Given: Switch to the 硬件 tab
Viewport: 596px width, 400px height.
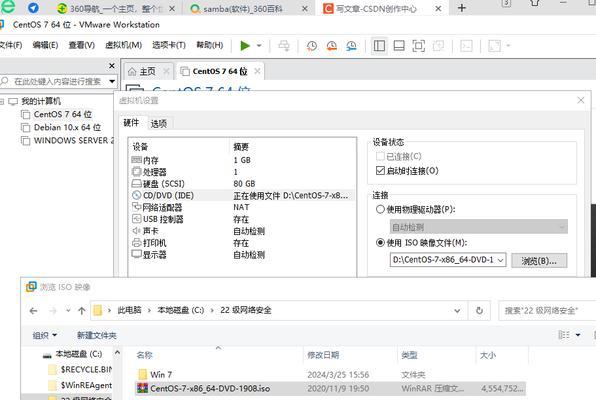Looking at the screenshot, I should point(131,123).
